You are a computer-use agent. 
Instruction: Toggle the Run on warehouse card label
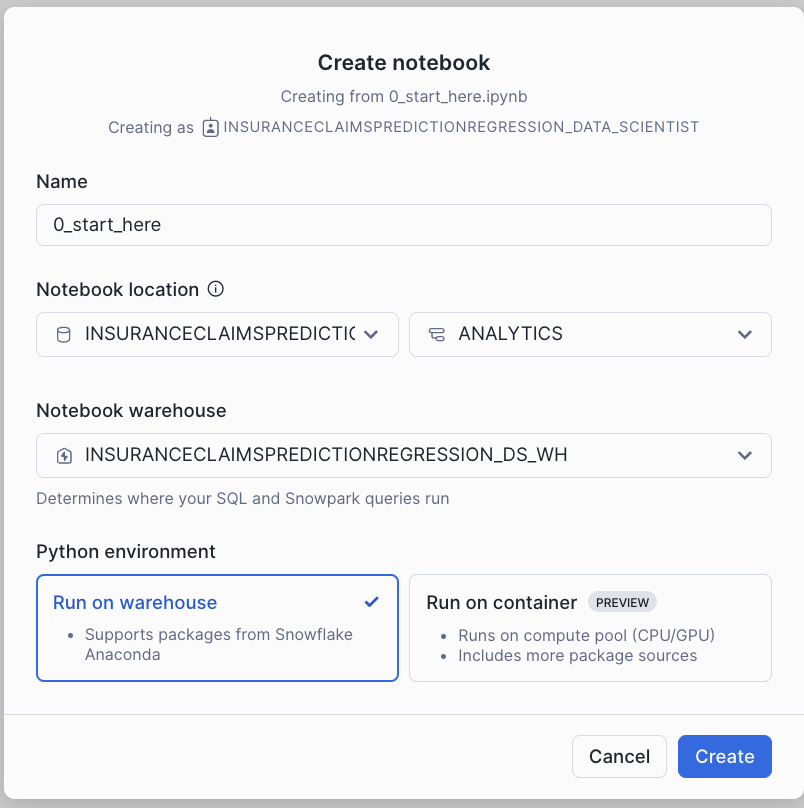[134, 602]
